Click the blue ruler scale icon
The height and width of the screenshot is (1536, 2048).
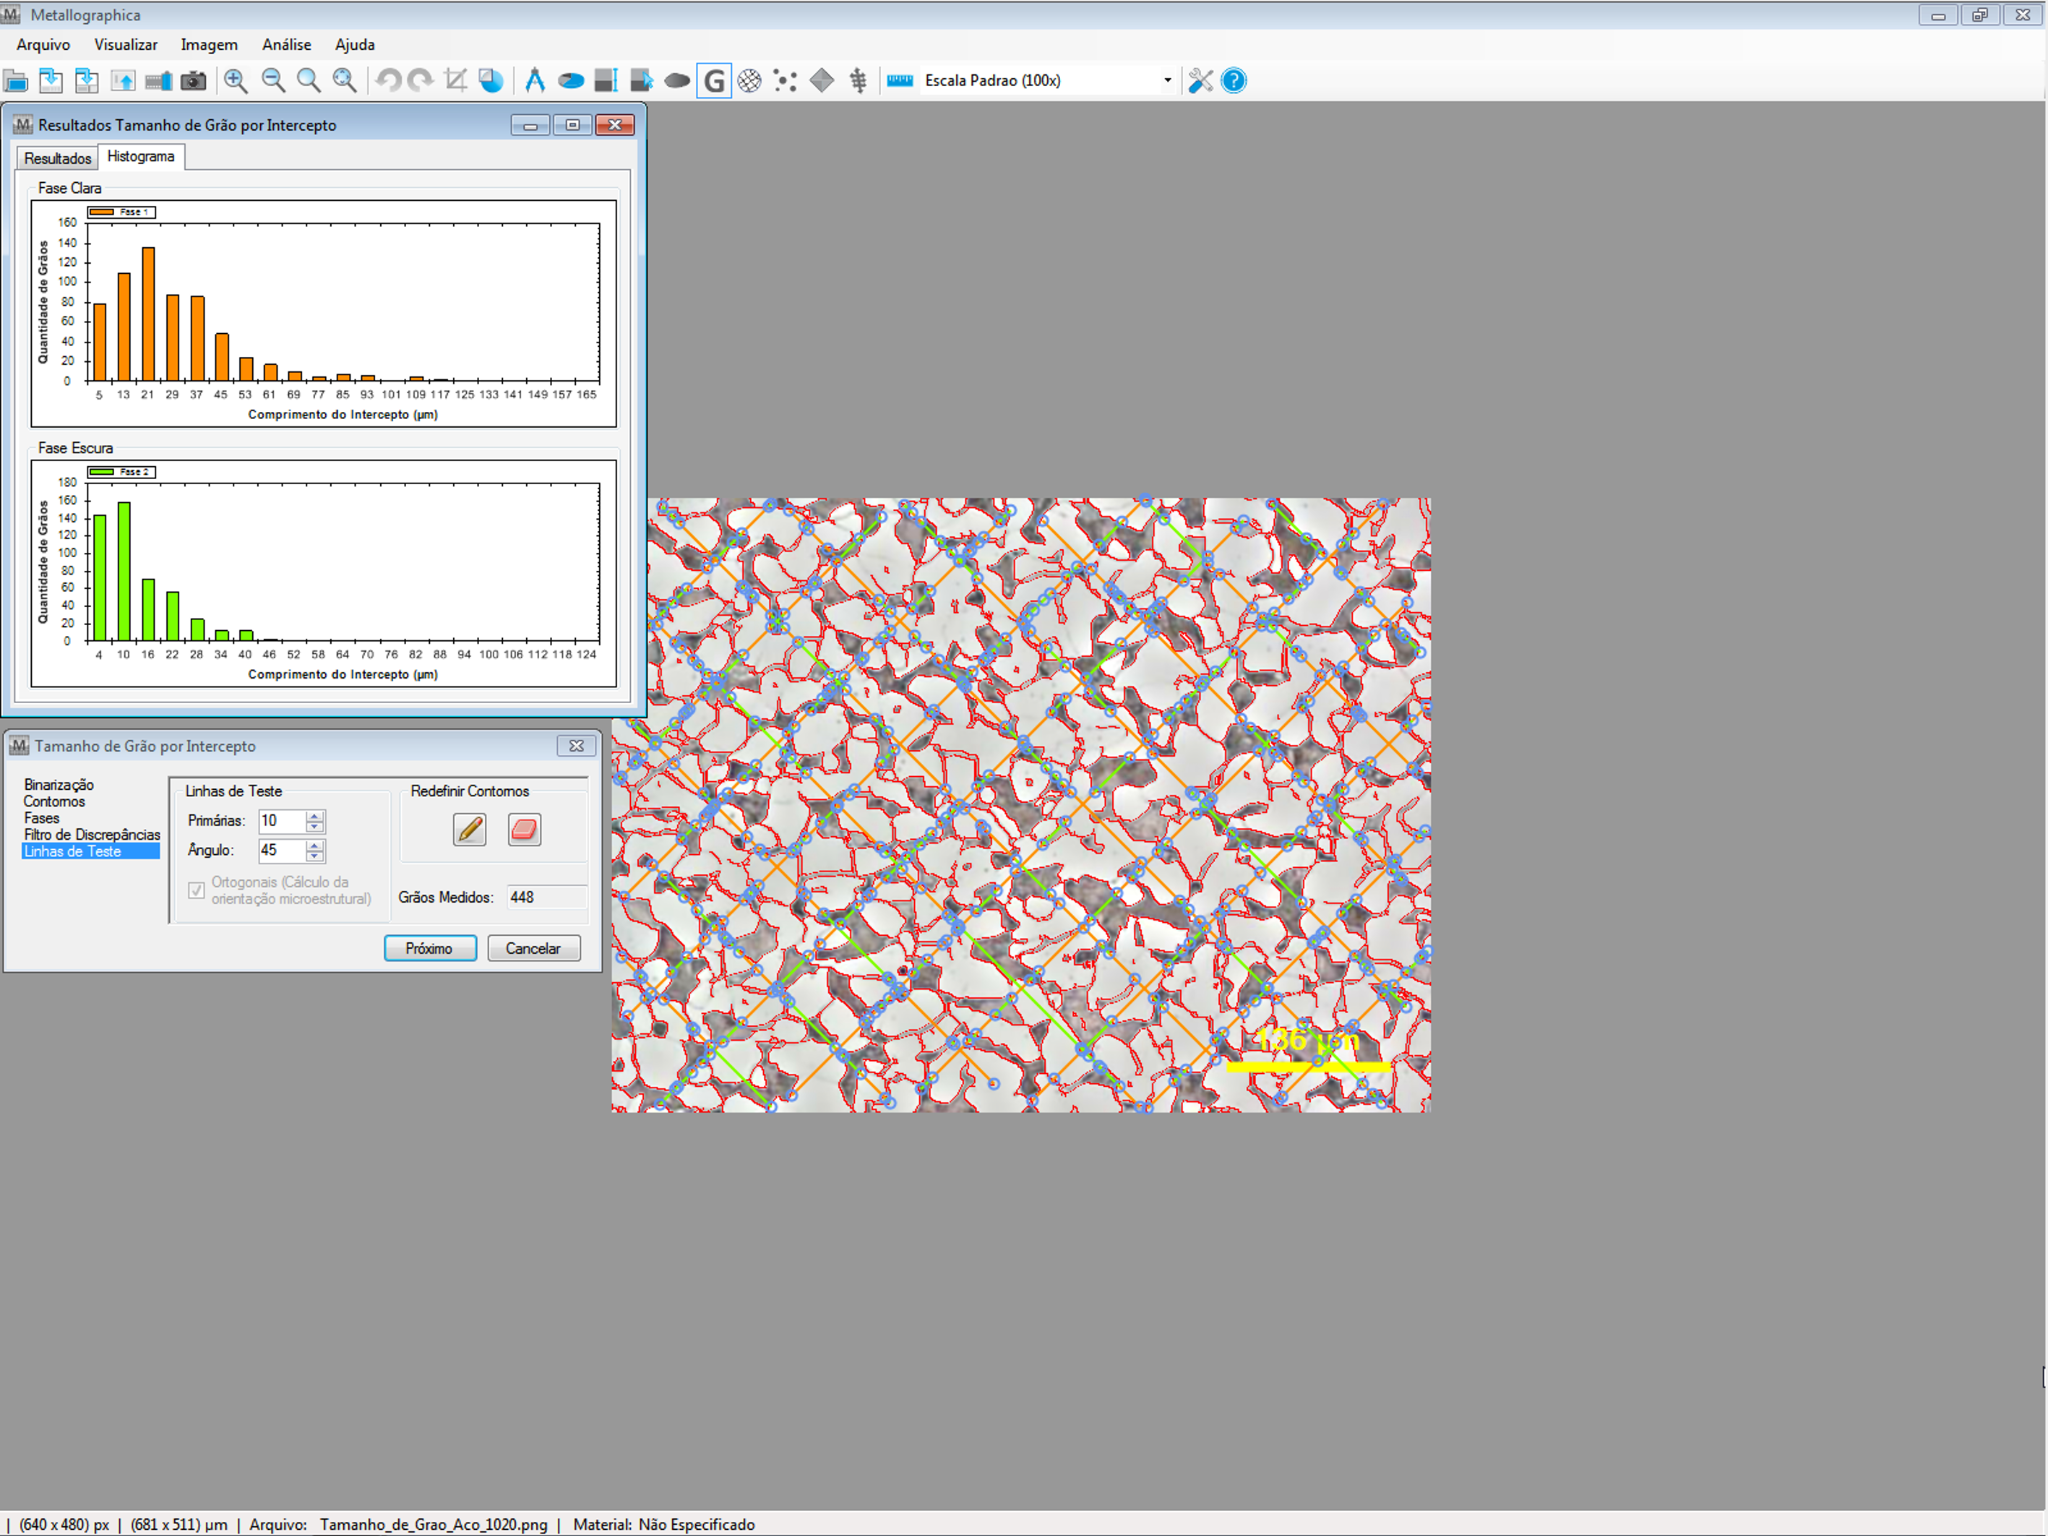point(900,81)
